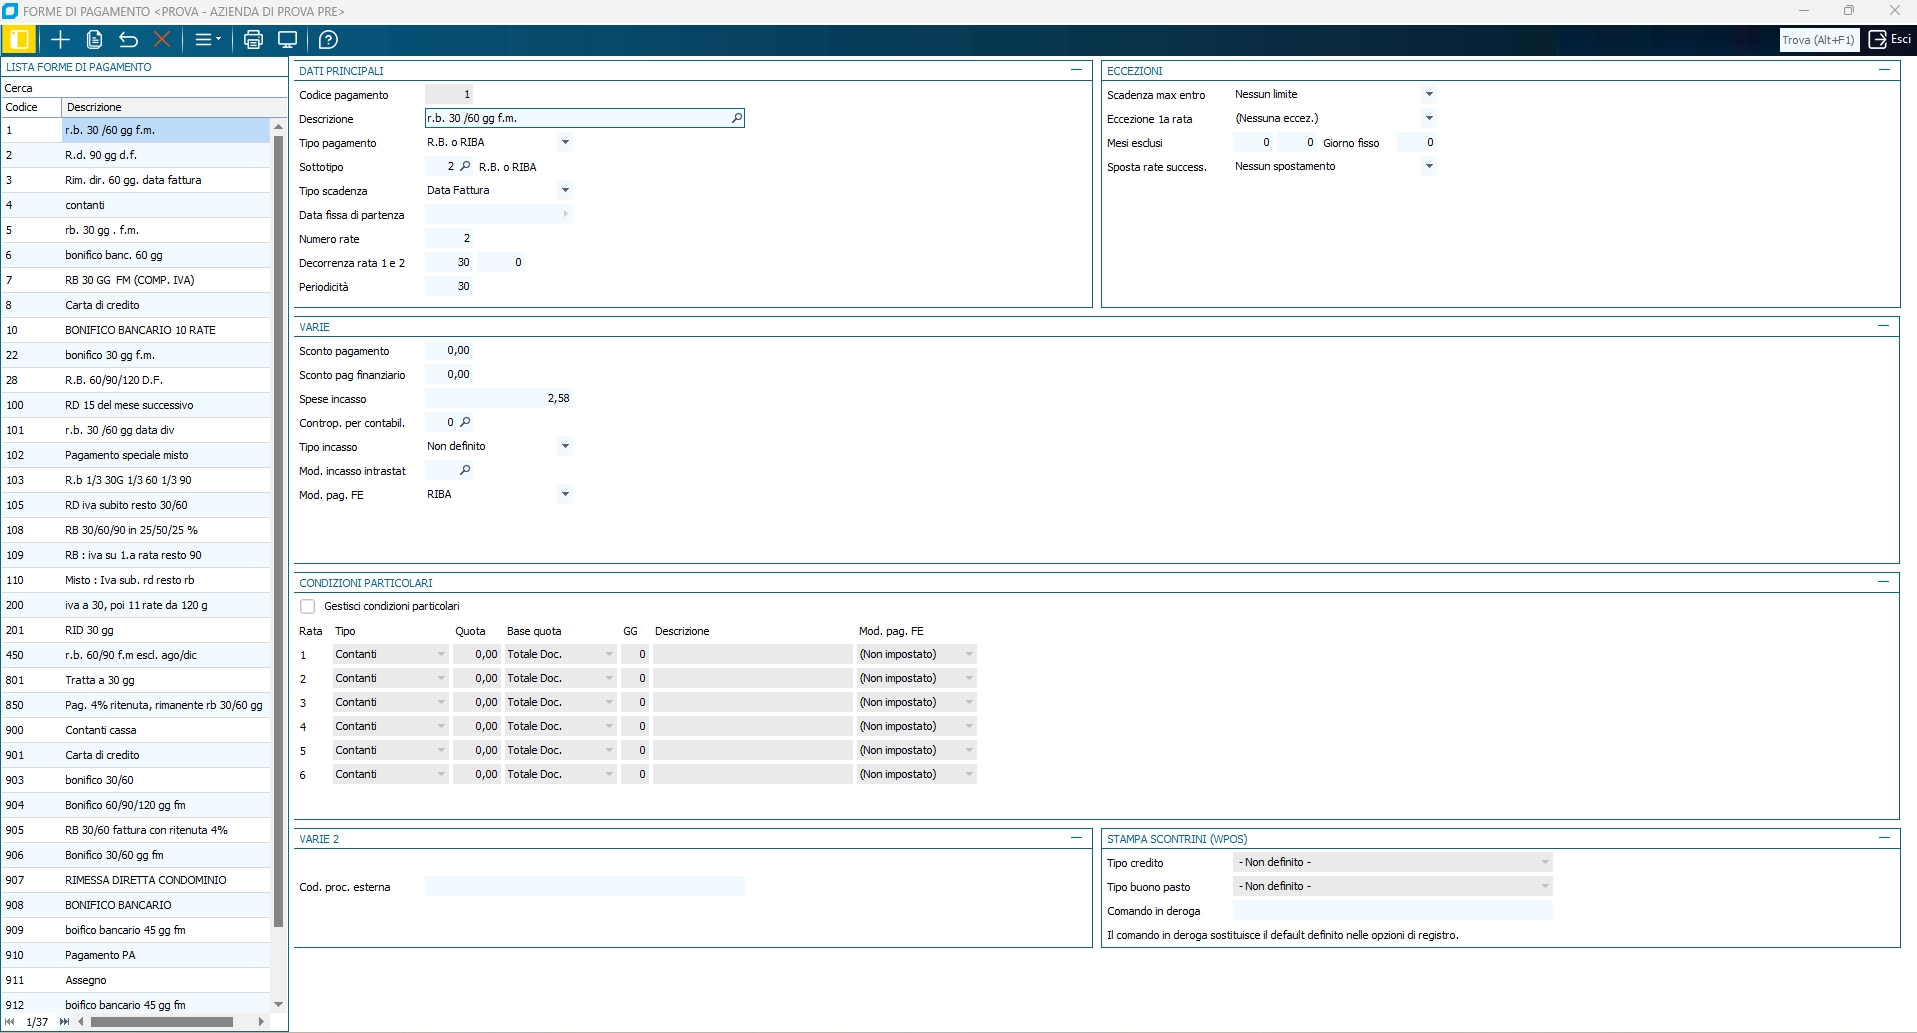The height and width of the screenshot is (1033, 1917).
Task: Expand the Tipo scadenza dropdown
Action: coord(565,191)
